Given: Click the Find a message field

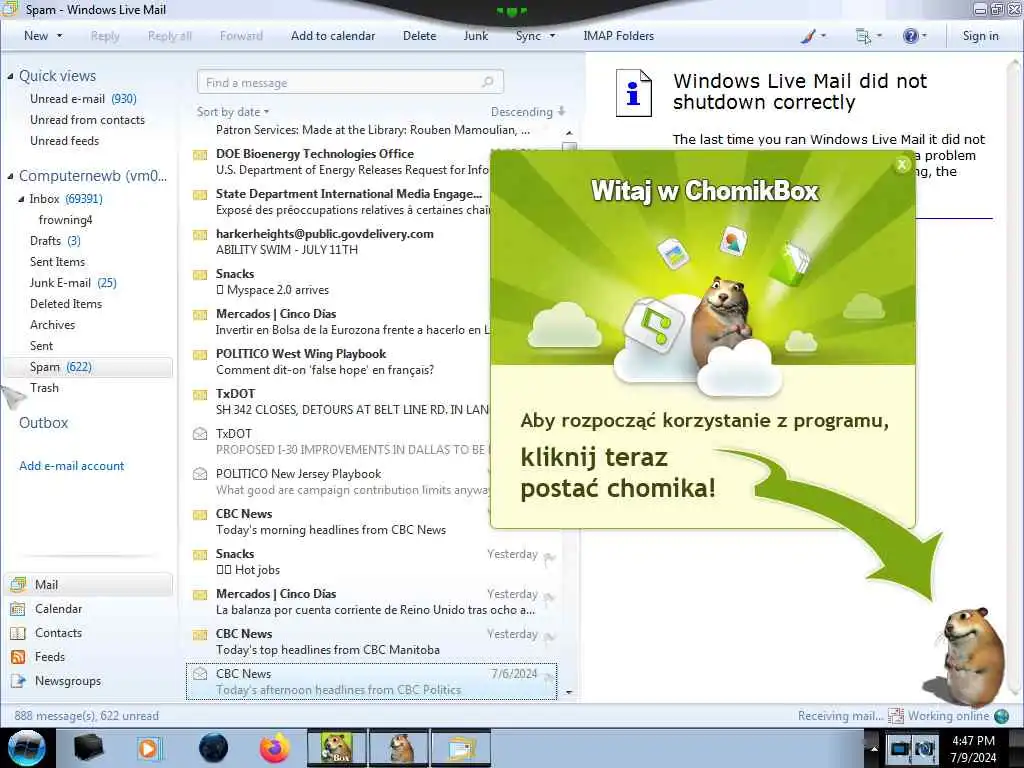Looking at the screenshot, I should click(x=350, y=82).
